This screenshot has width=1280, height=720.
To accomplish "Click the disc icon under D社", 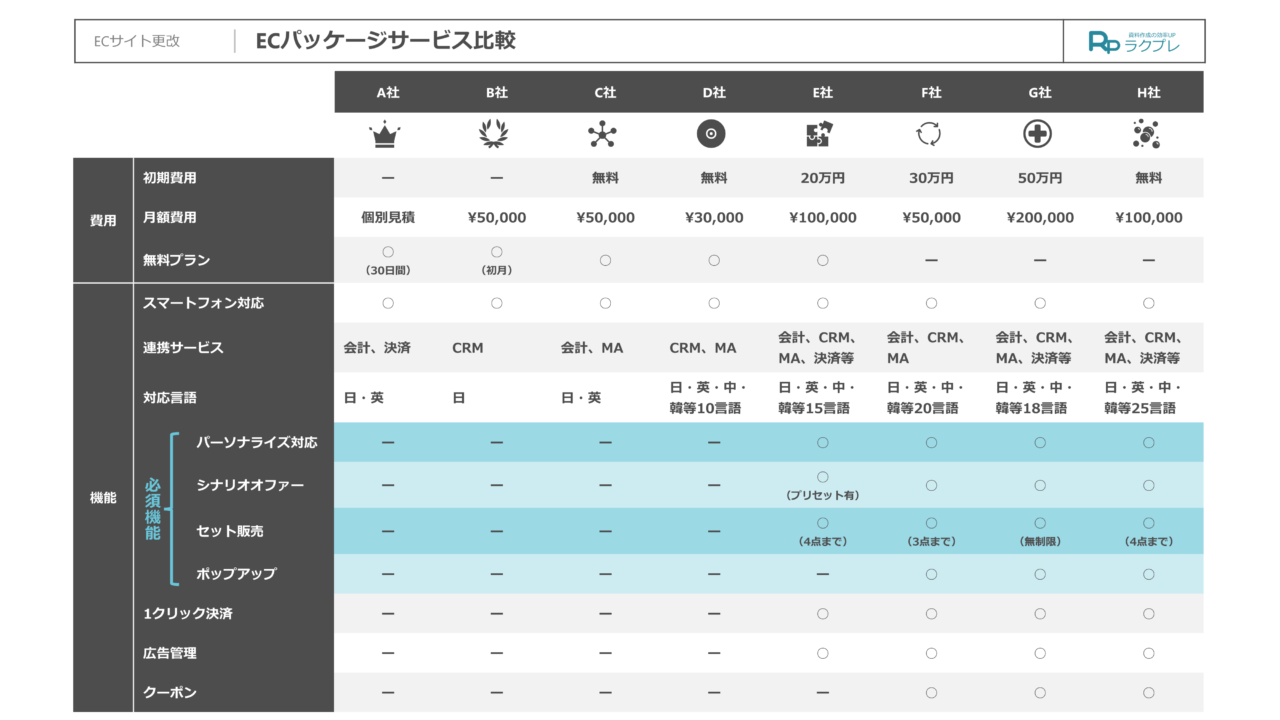I will [713, 134].
